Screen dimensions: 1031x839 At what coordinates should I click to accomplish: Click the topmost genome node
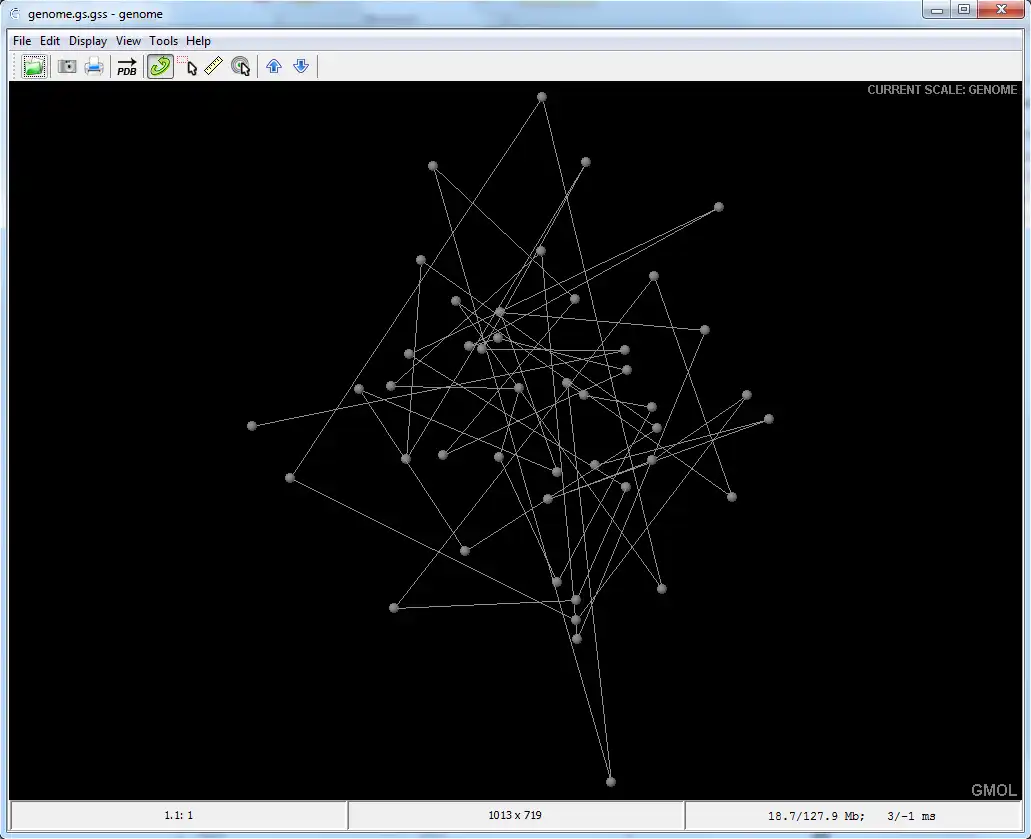pos(542,97)
